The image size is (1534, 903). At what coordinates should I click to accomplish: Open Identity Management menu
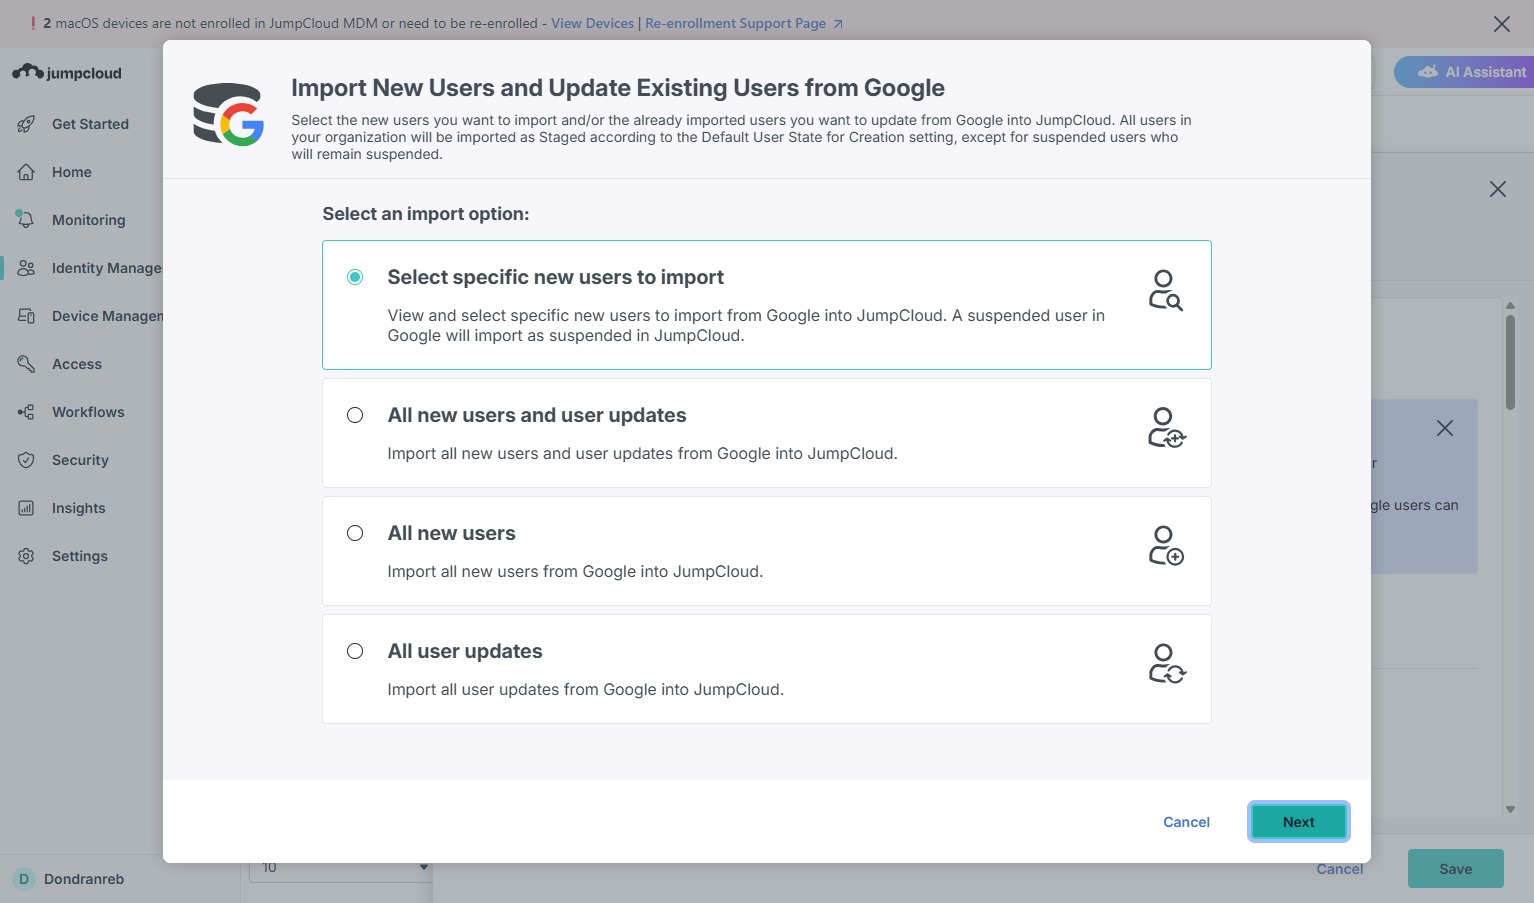106,268
